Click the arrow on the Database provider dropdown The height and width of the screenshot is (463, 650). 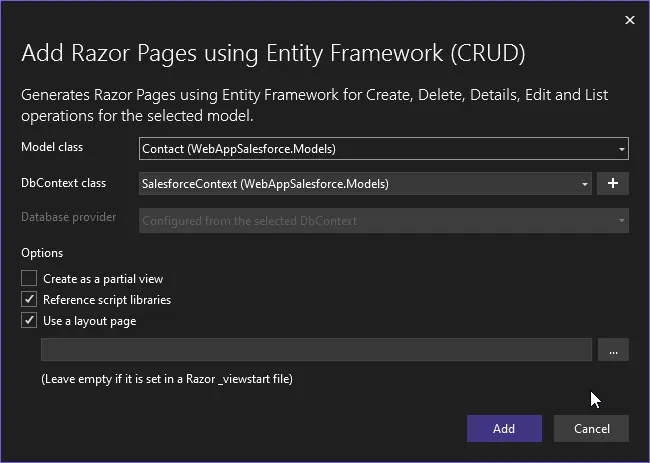point(621,220)
